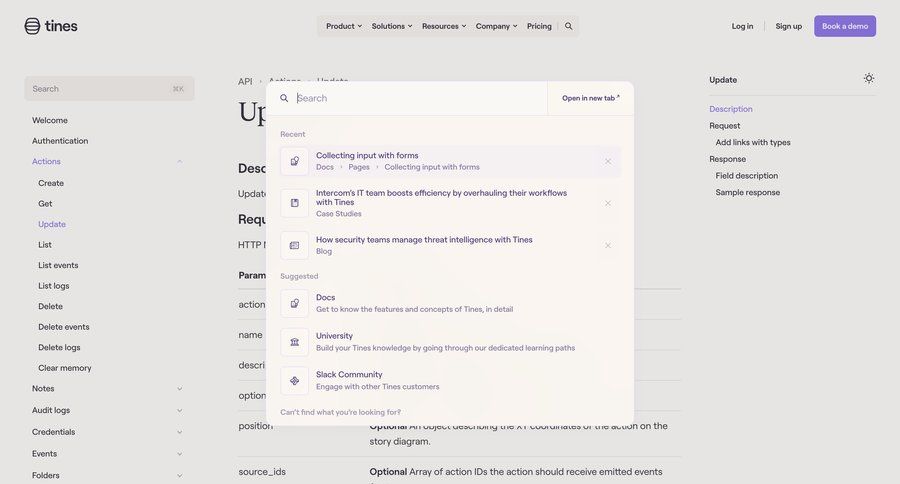Open the Solutions dropdown menu

(391, 26)
